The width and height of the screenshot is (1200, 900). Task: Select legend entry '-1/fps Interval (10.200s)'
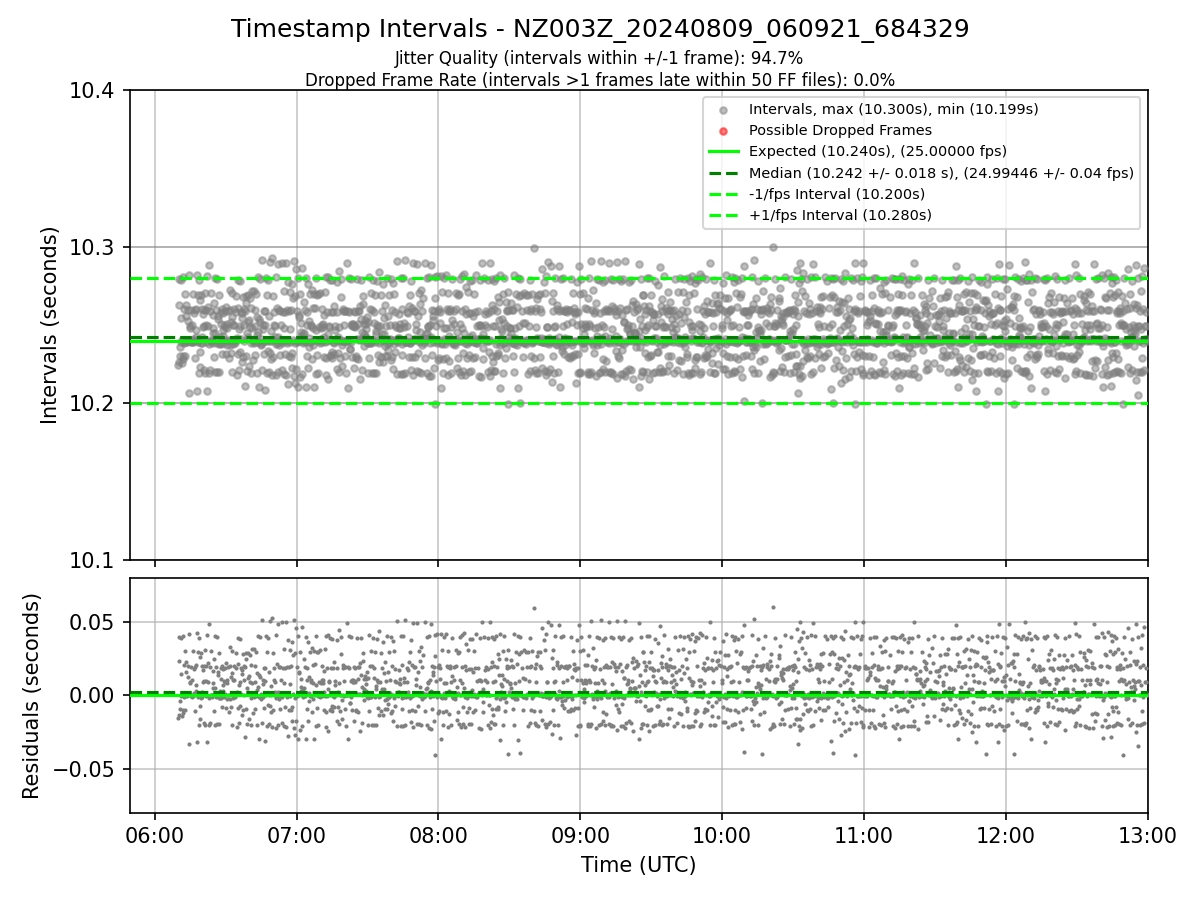click(837, 194)
